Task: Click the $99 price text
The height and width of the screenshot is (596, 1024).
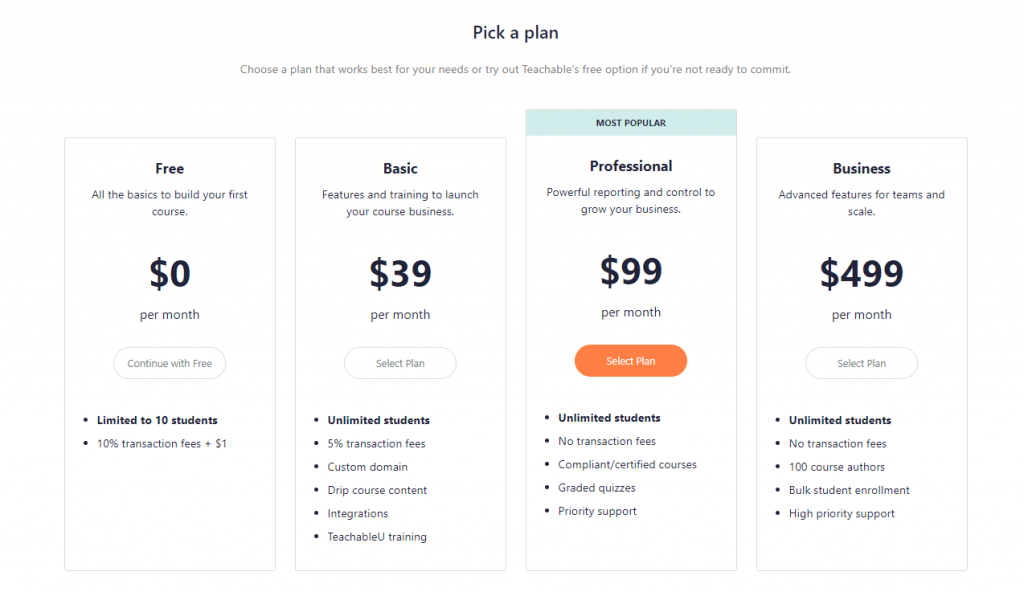Action: click(x=631, y=270)
